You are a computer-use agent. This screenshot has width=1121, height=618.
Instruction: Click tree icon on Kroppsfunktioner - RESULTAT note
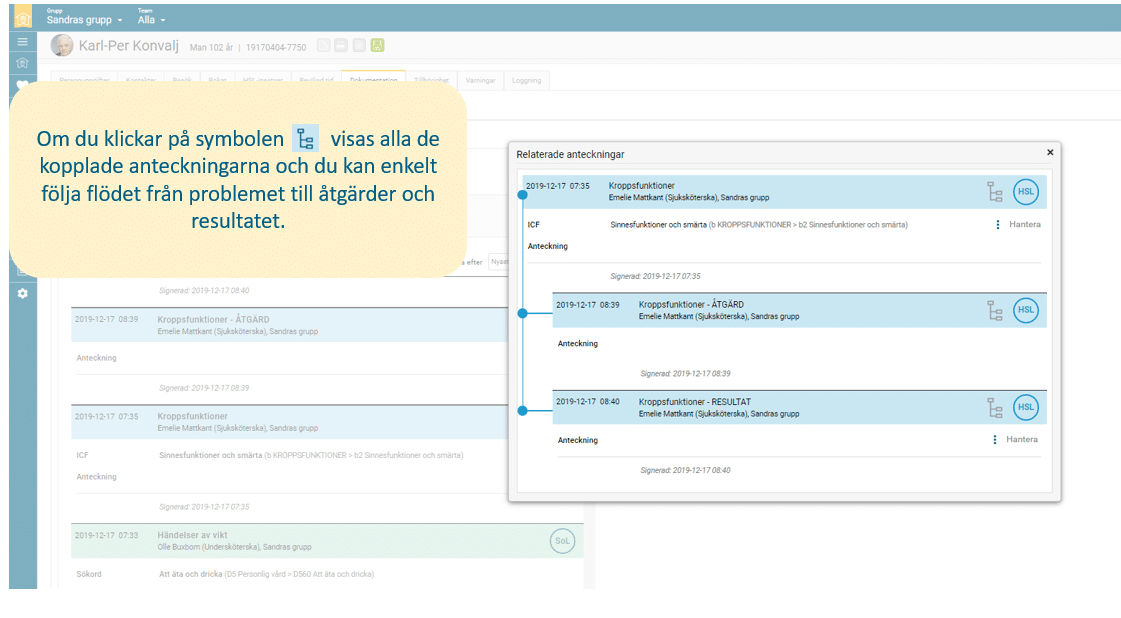pos(994,407)
